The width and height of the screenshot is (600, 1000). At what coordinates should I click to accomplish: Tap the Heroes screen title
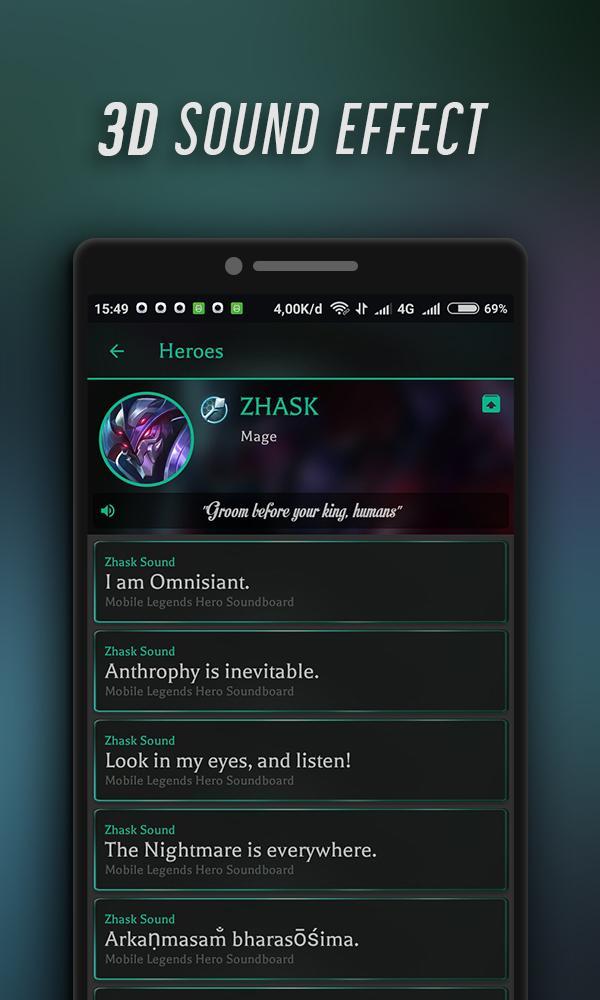(191, 351)
